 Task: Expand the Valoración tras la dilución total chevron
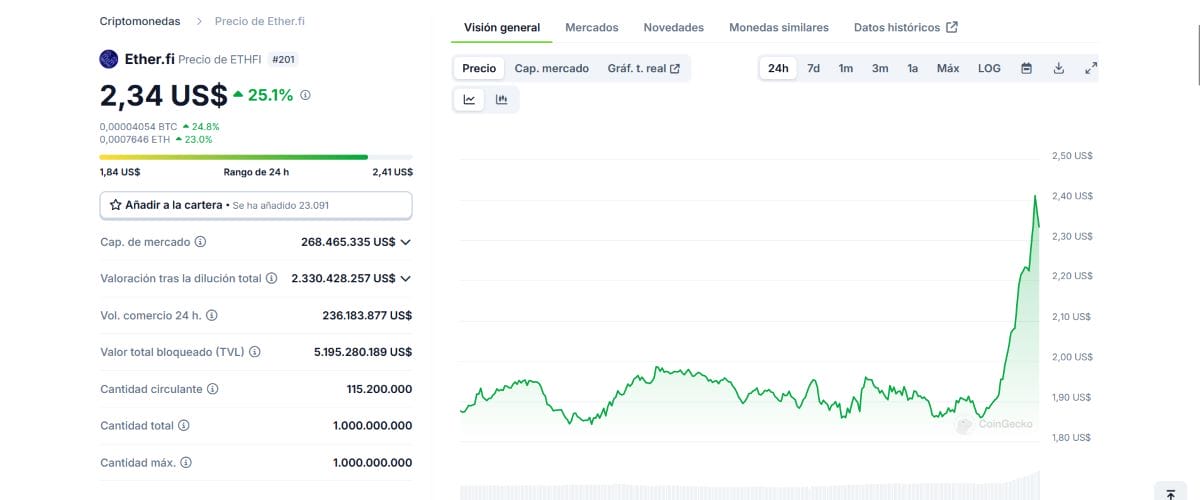pyautogui.click(x=406, y=278)
